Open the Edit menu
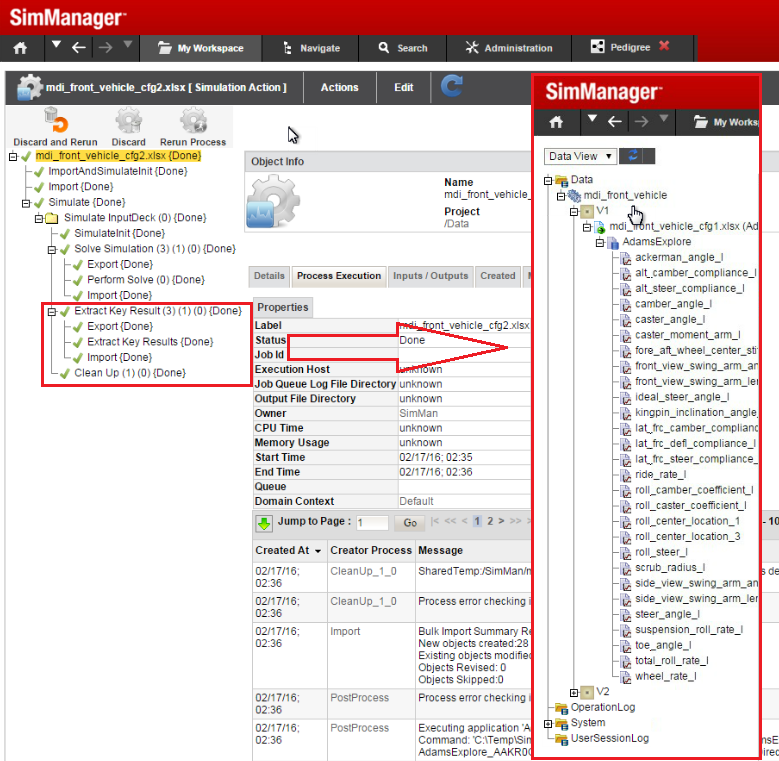Screen dimensions: 779x761 403,87
